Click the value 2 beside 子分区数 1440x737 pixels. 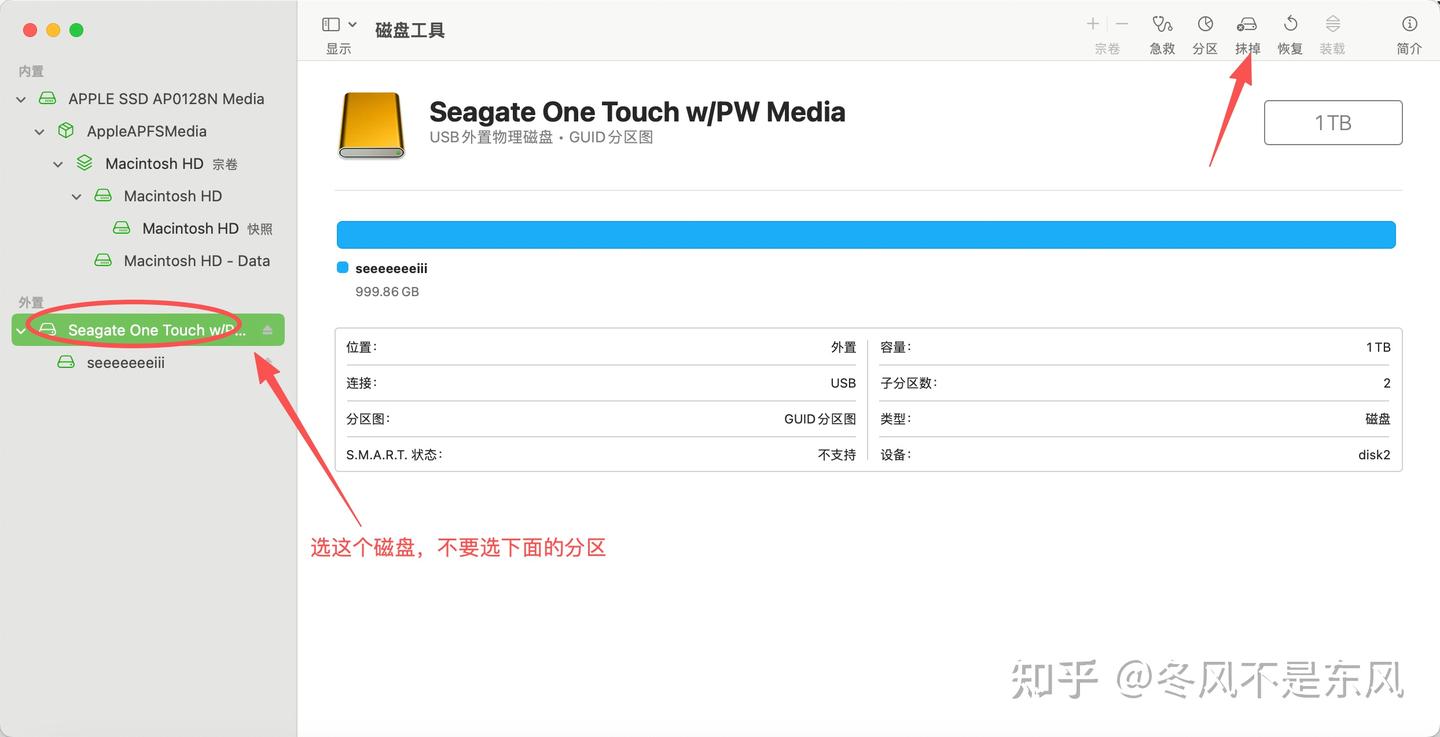[x=1387, y=383]
